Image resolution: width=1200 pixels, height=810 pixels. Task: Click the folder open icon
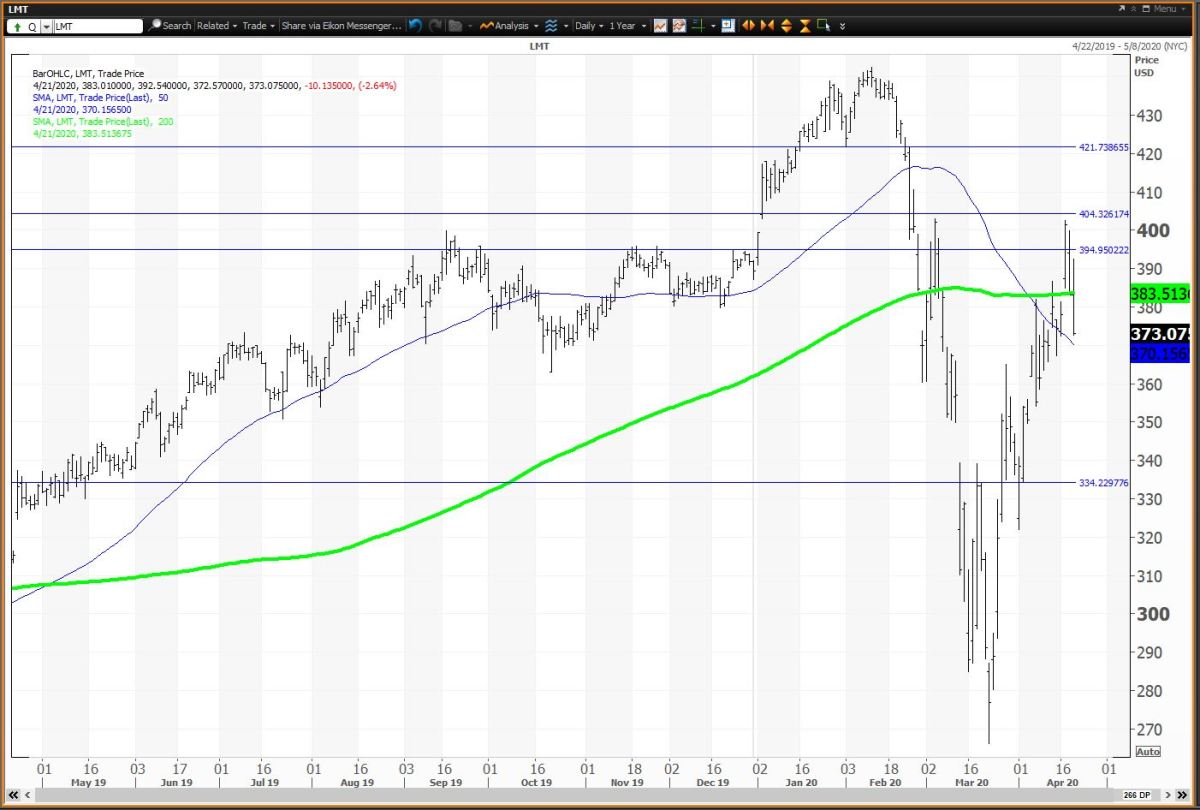click(456, 25)
